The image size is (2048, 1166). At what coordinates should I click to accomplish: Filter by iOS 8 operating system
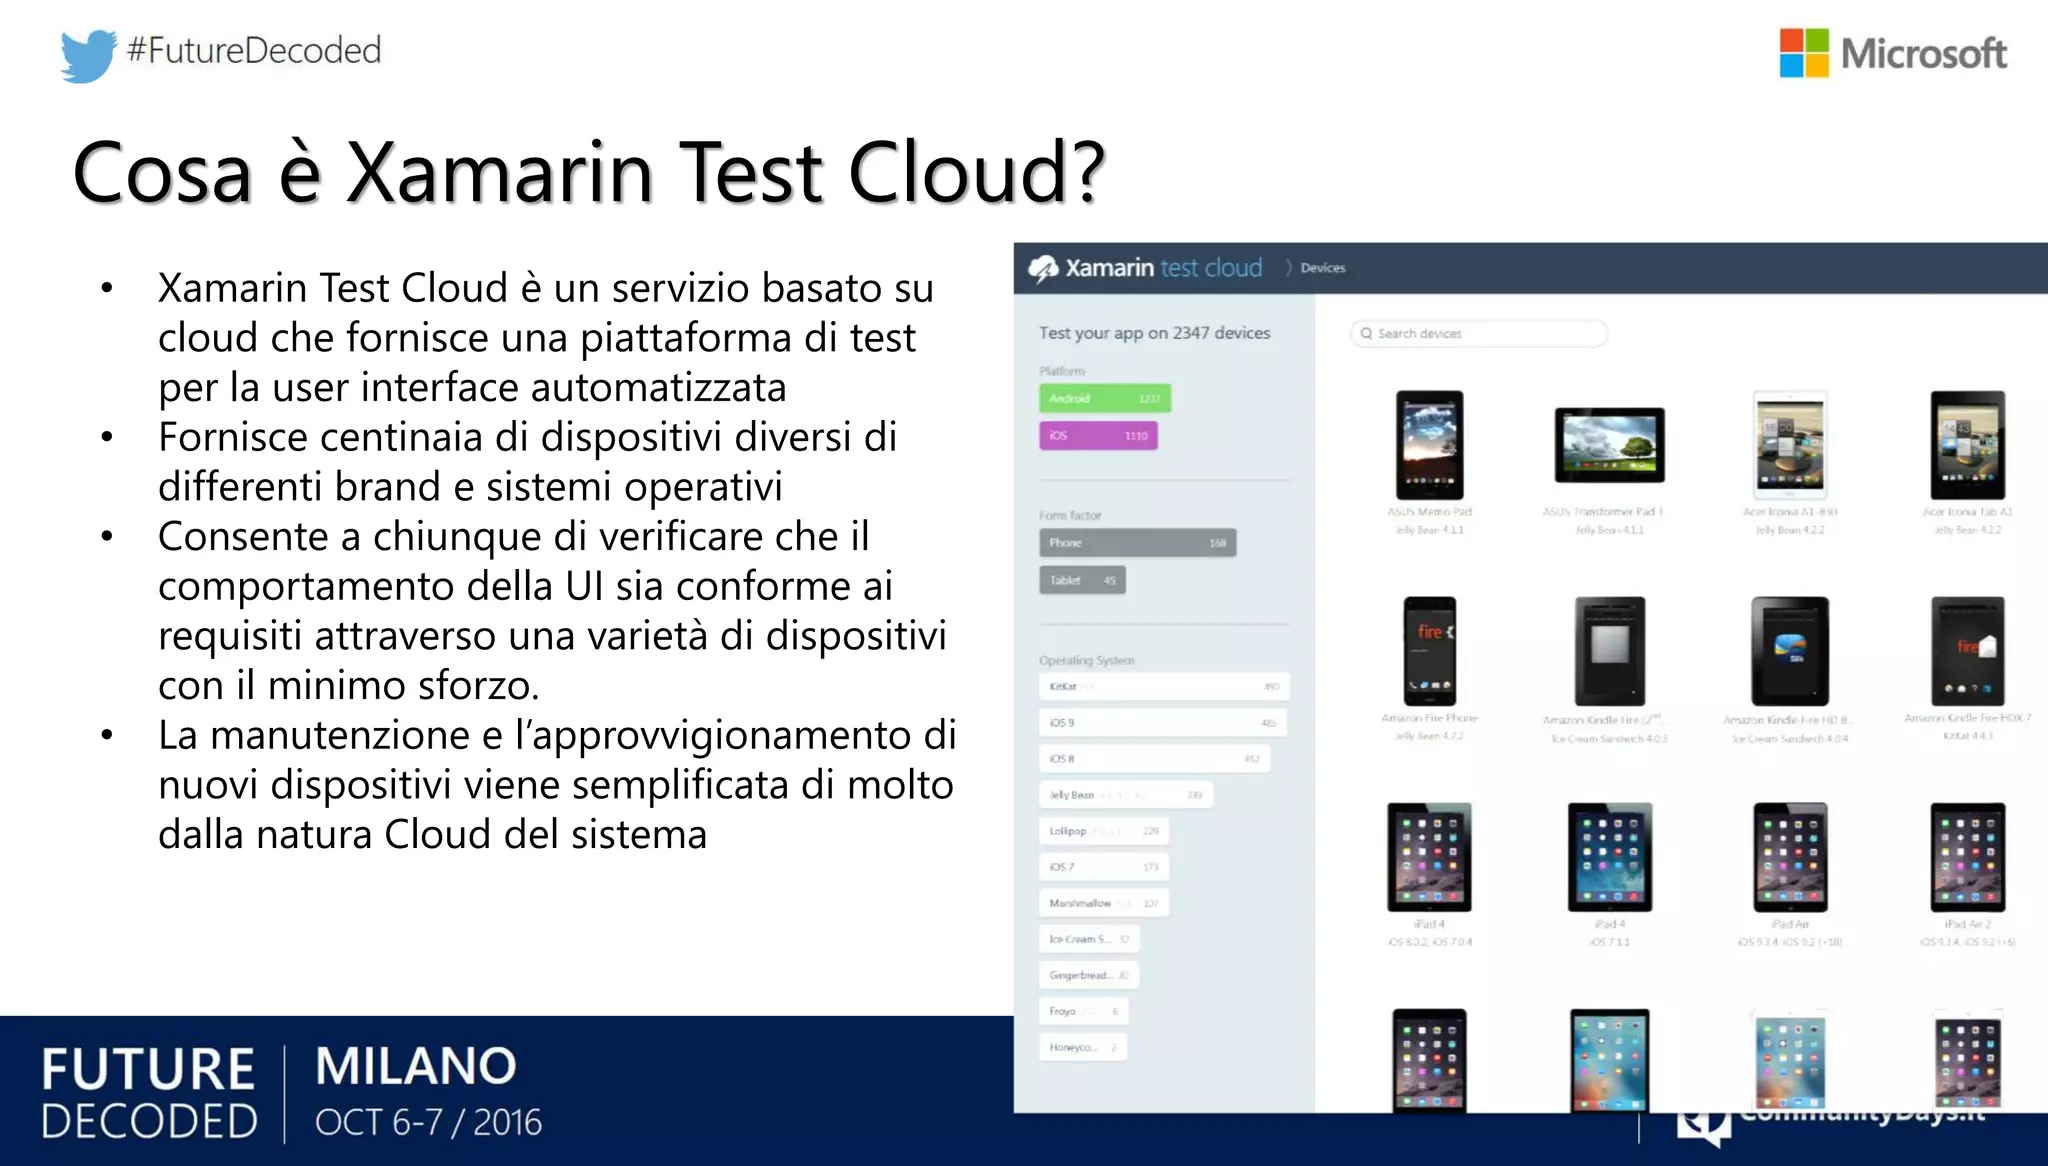(x=1155, y=759)
